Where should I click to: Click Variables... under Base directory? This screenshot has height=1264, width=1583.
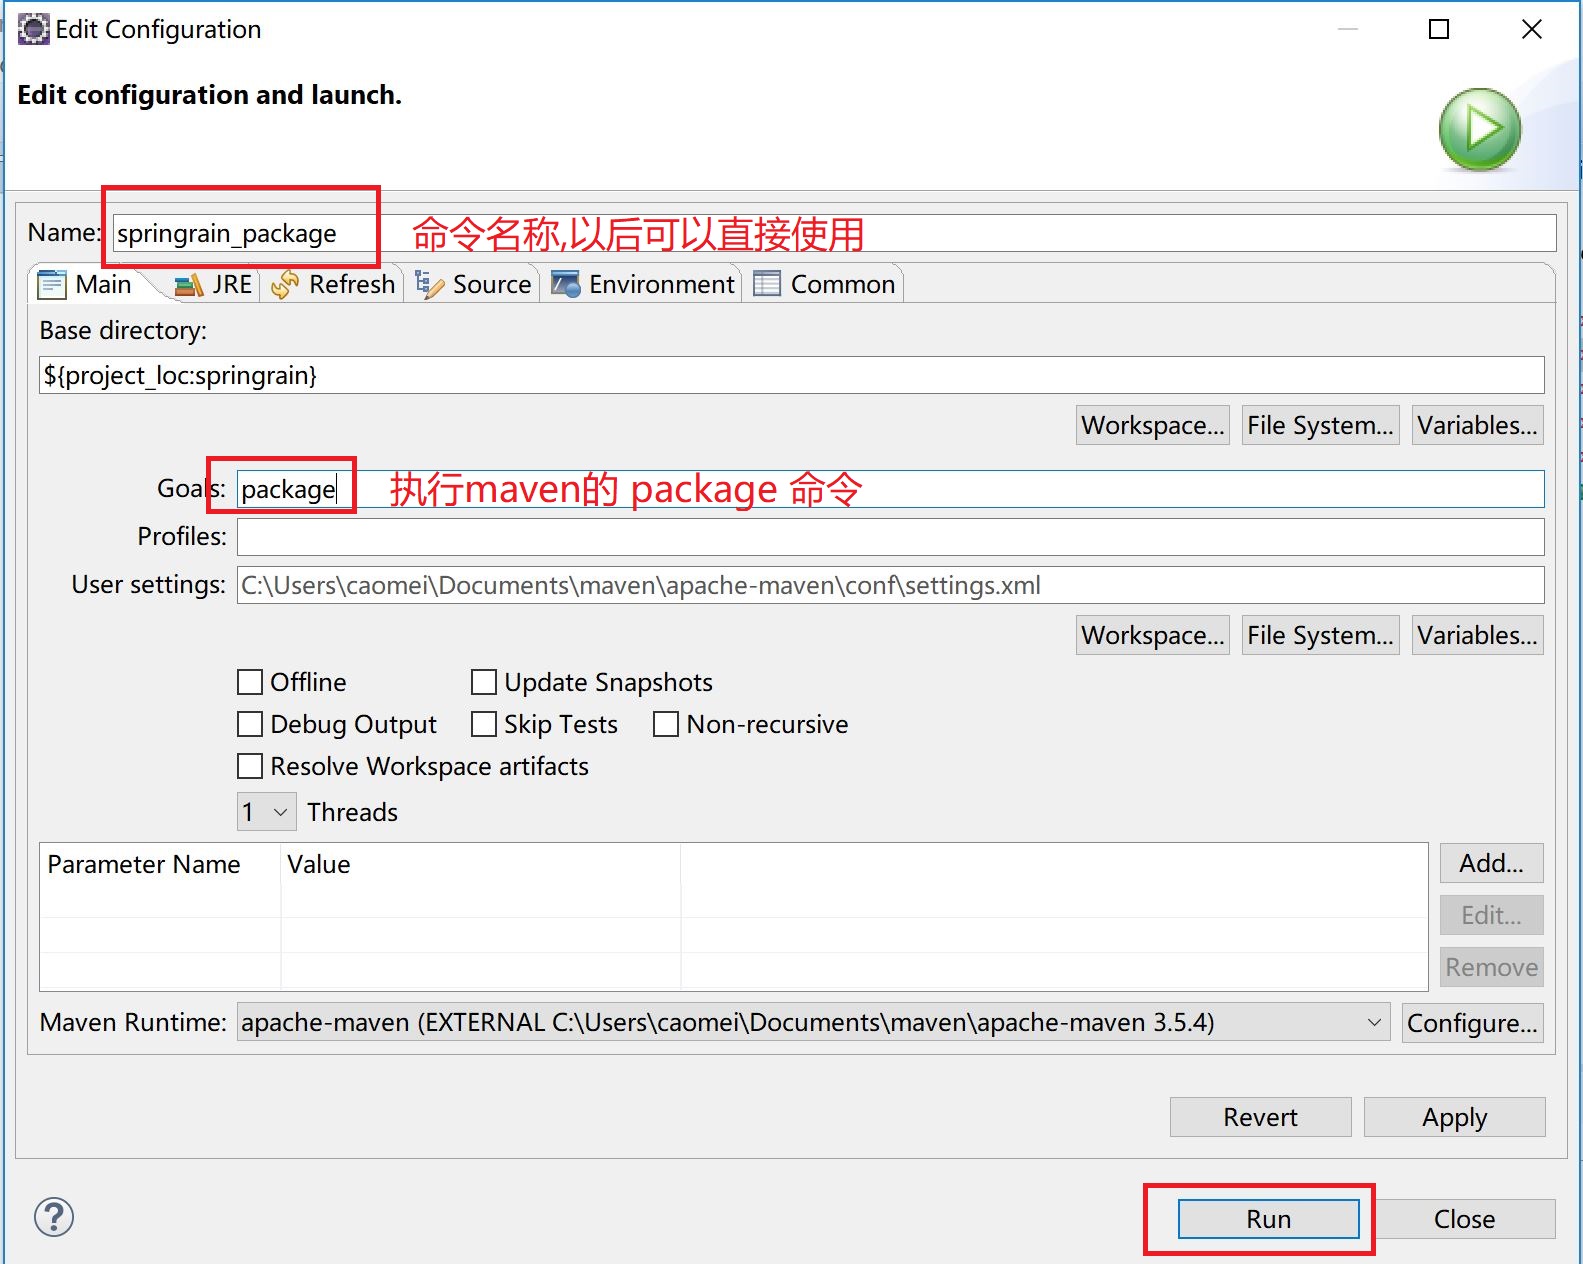[1477, 425]
